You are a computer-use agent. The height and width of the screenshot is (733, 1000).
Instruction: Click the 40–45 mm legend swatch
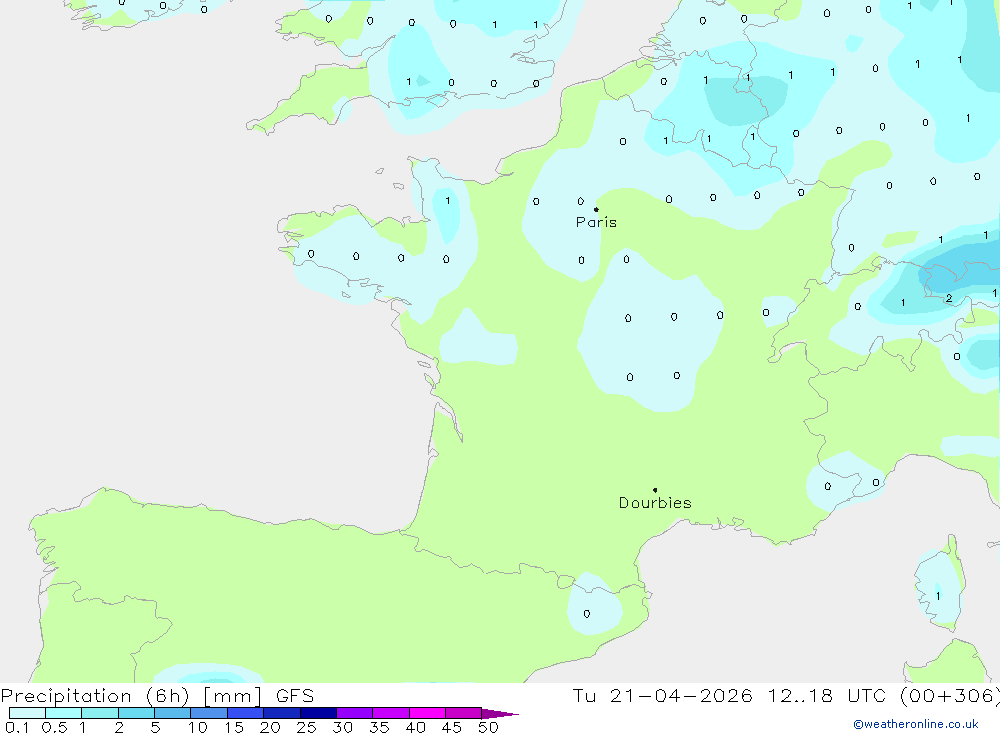427,713
